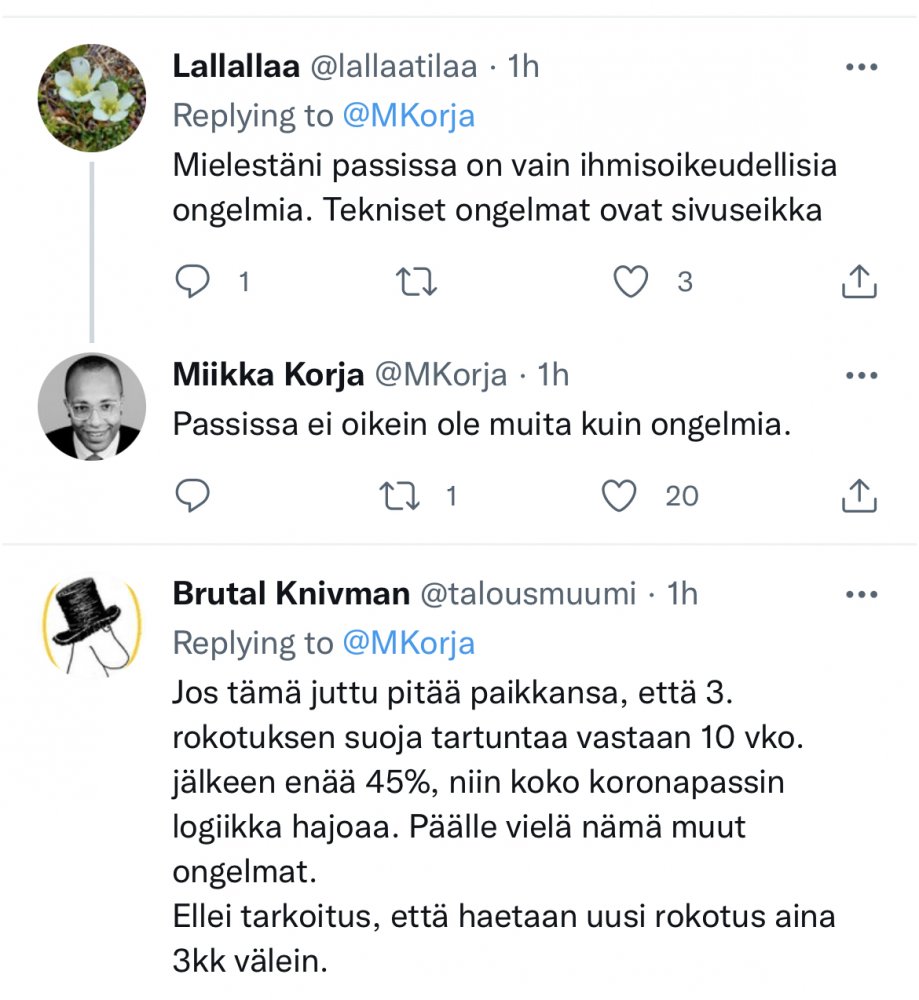Image resolution: width=919 pixels, height=1000 pixels.
Task: Open more options on Lallallaa's tweet
Action: (861, 67)
